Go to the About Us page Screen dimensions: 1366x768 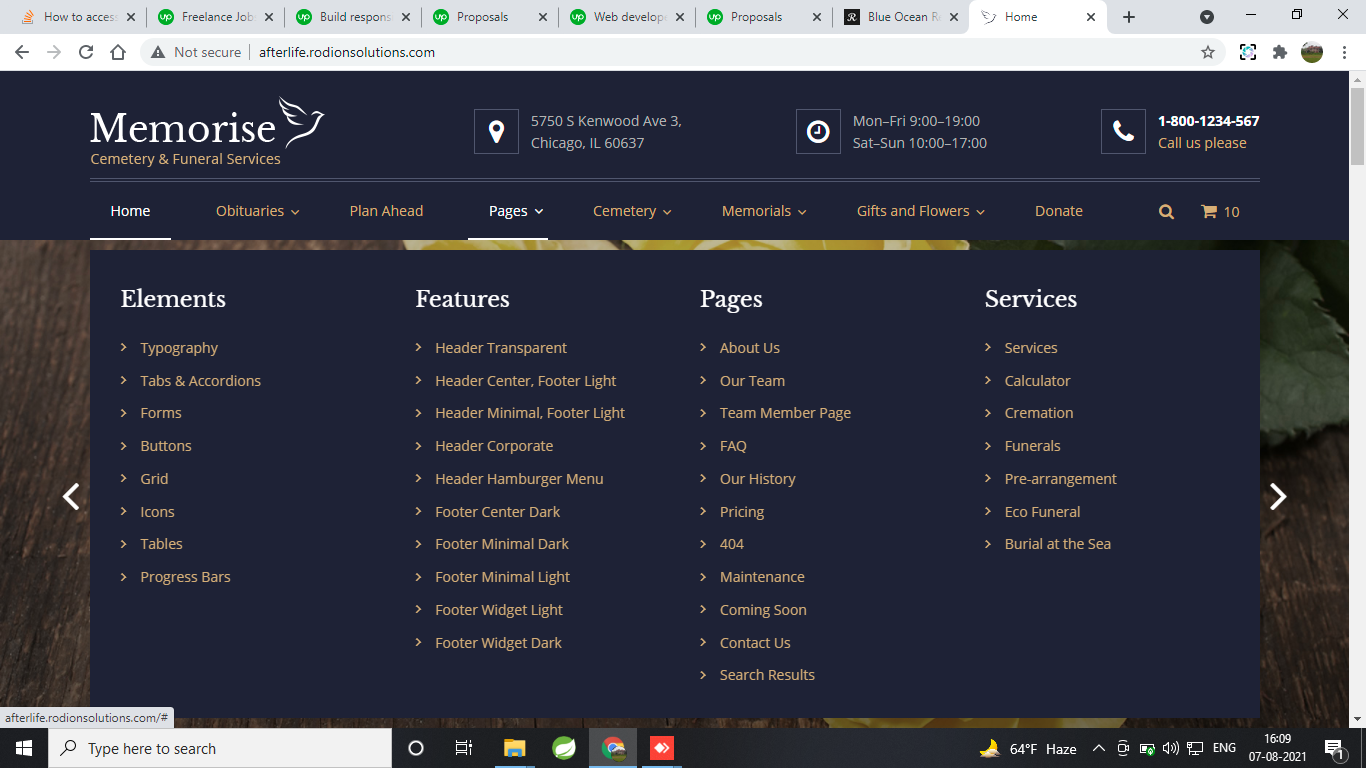(750, 348)
